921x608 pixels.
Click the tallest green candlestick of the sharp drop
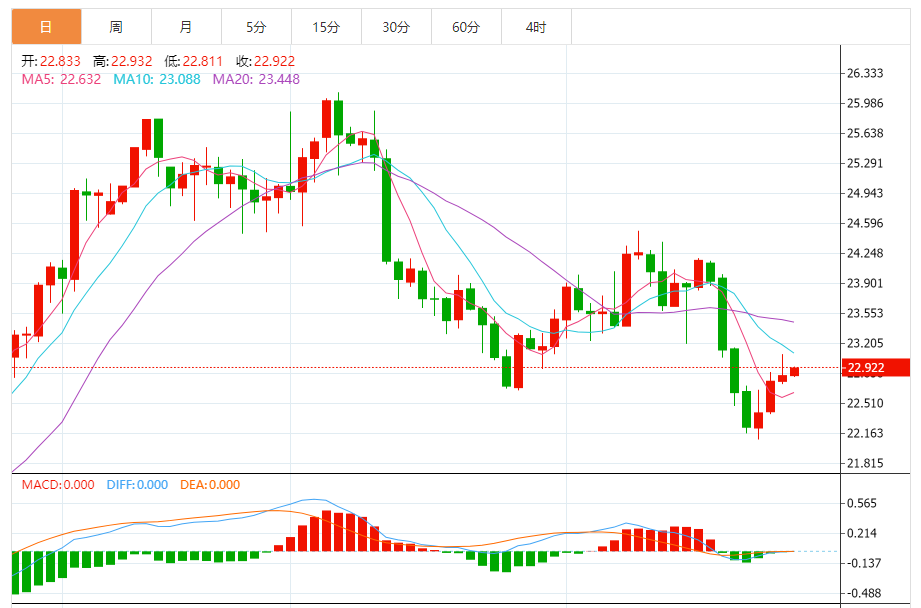386,210
